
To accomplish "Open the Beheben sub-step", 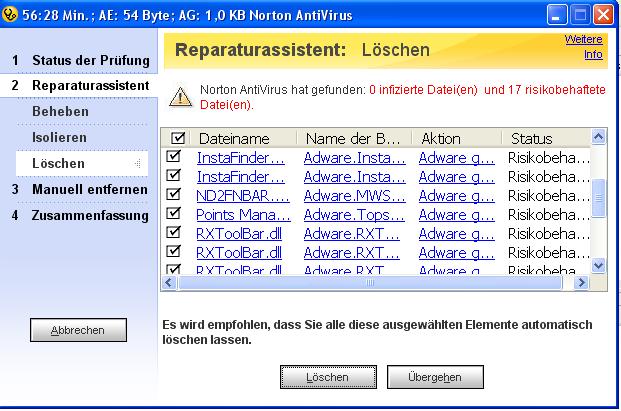I will [x=60, y=111].
